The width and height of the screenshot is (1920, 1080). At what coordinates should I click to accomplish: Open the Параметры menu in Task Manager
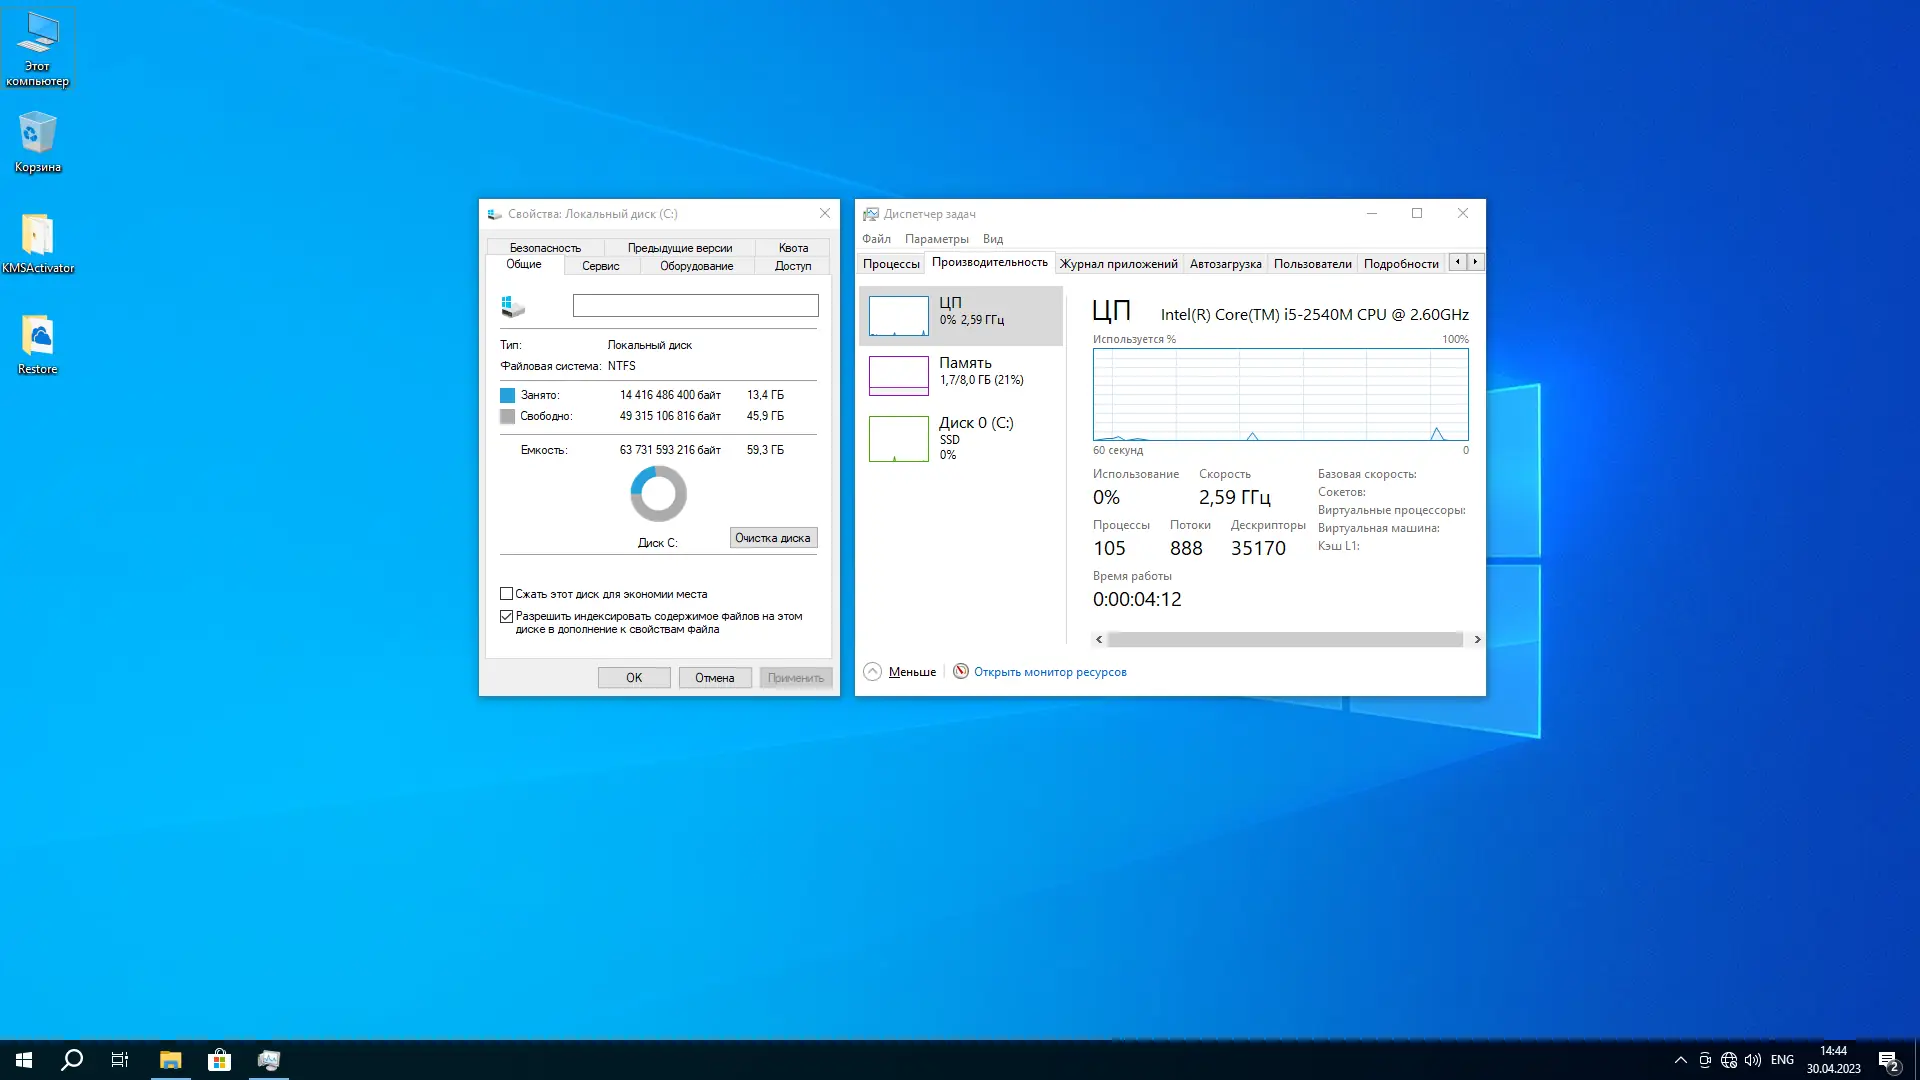[936, 239]
